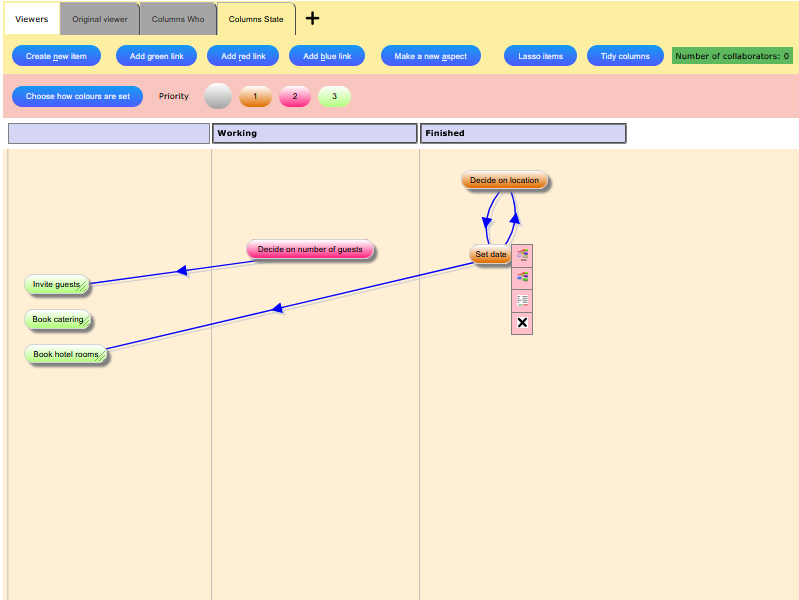Click Add red link button

(243, 56)
